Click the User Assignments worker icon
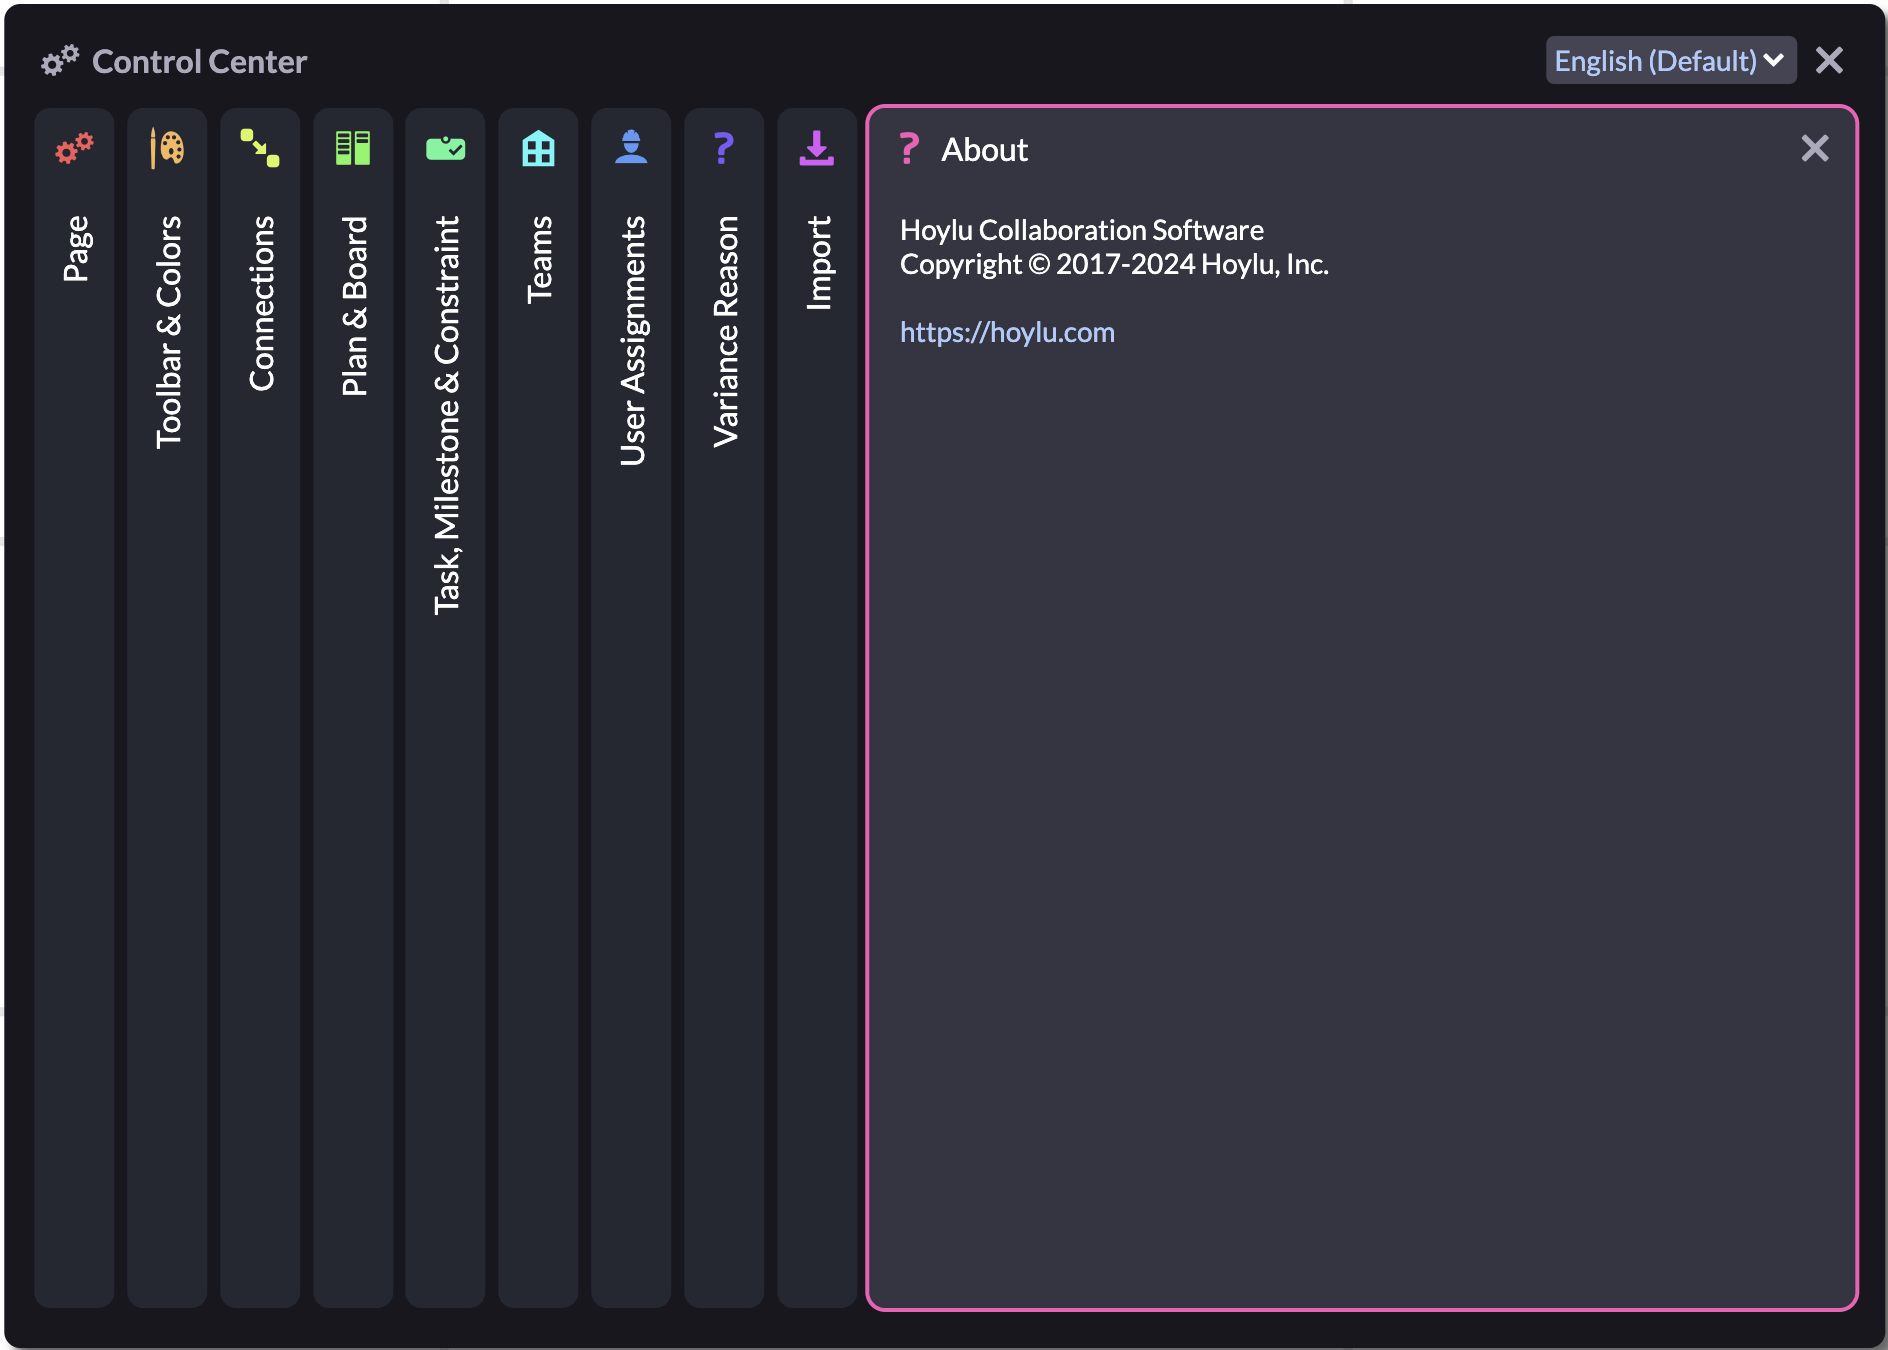 [x=631, y=147]
